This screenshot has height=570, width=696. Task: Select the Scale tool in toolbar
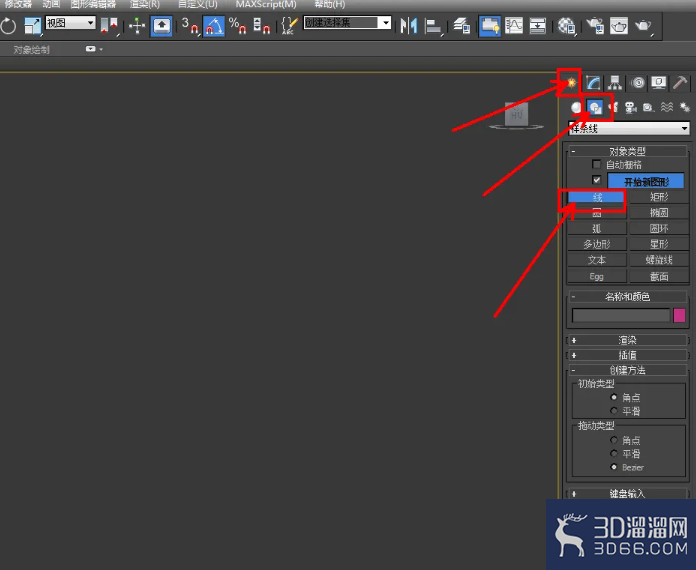pyautogui.click(x=32, y=26)
